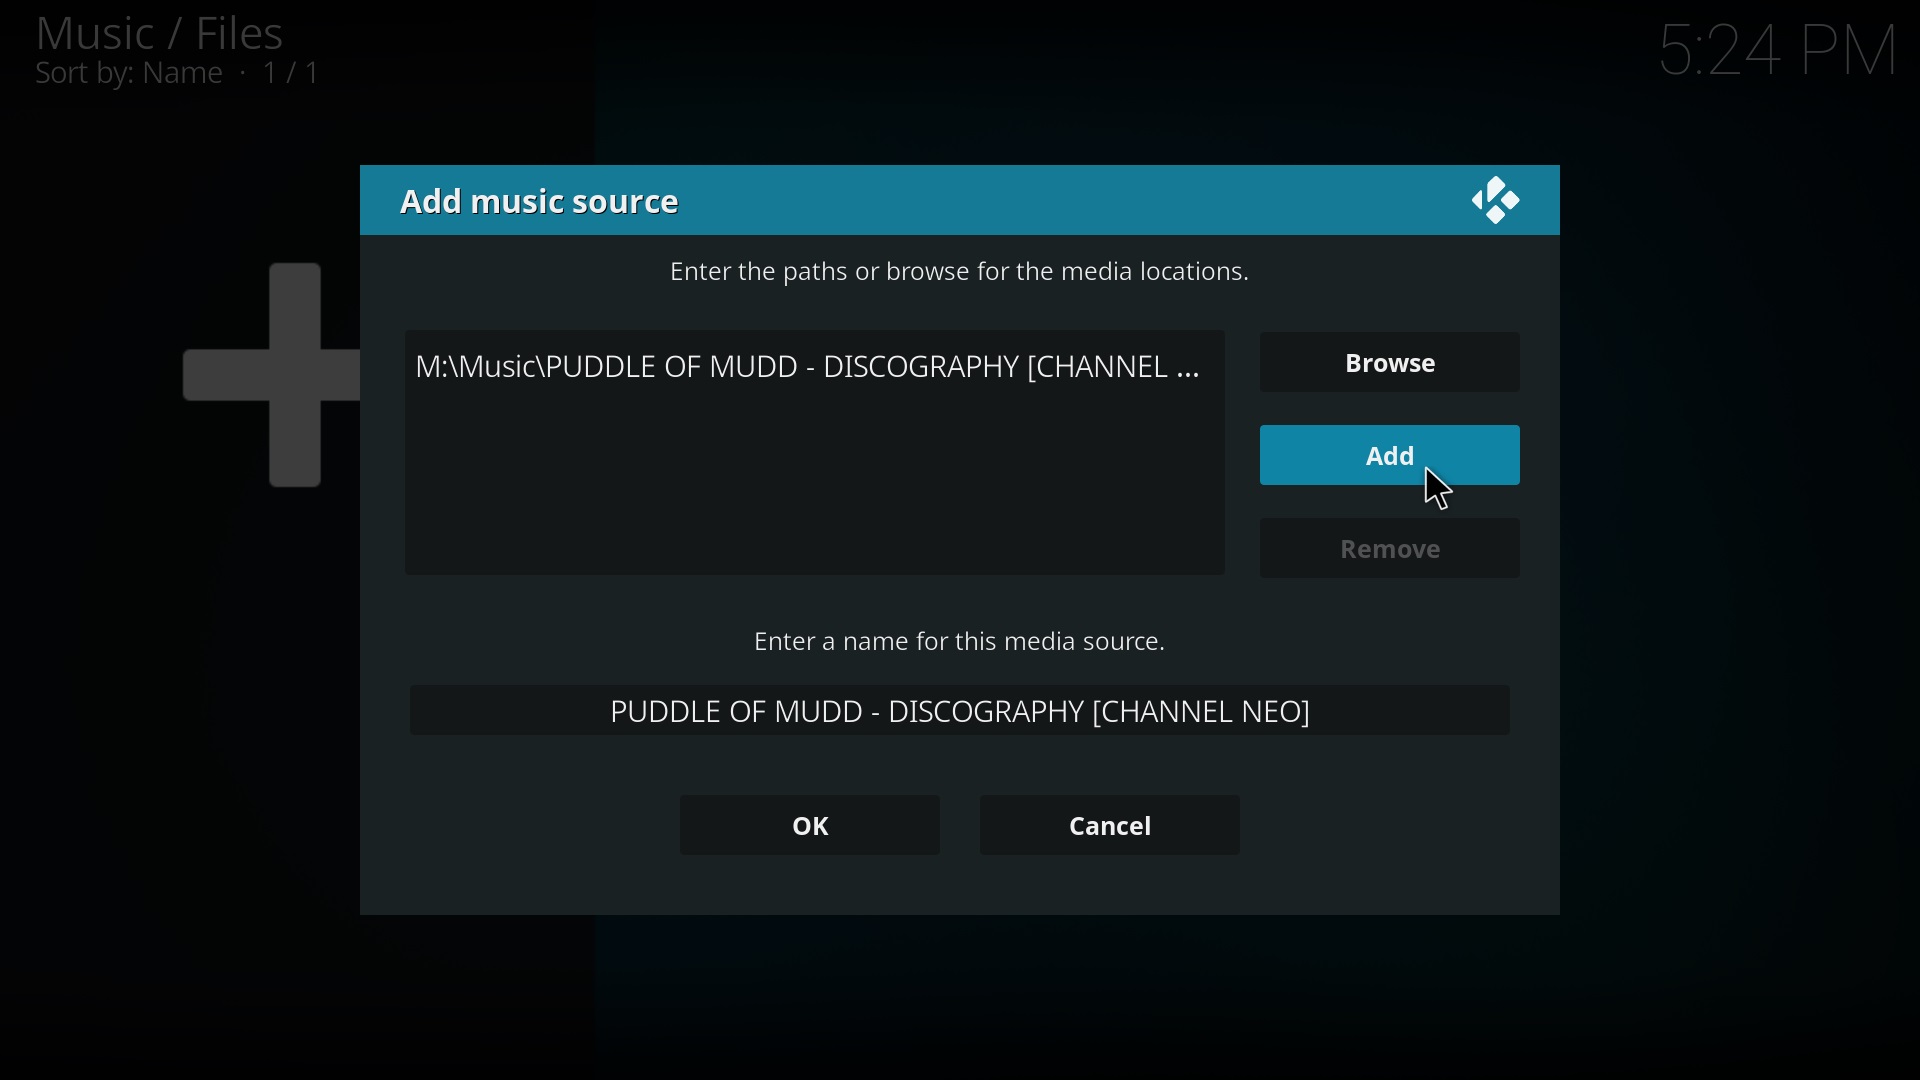1920x1080 pixels.
Task: Select the M:\Music\PUDDLE OF MUDD path entry
Action: [815, 367]
